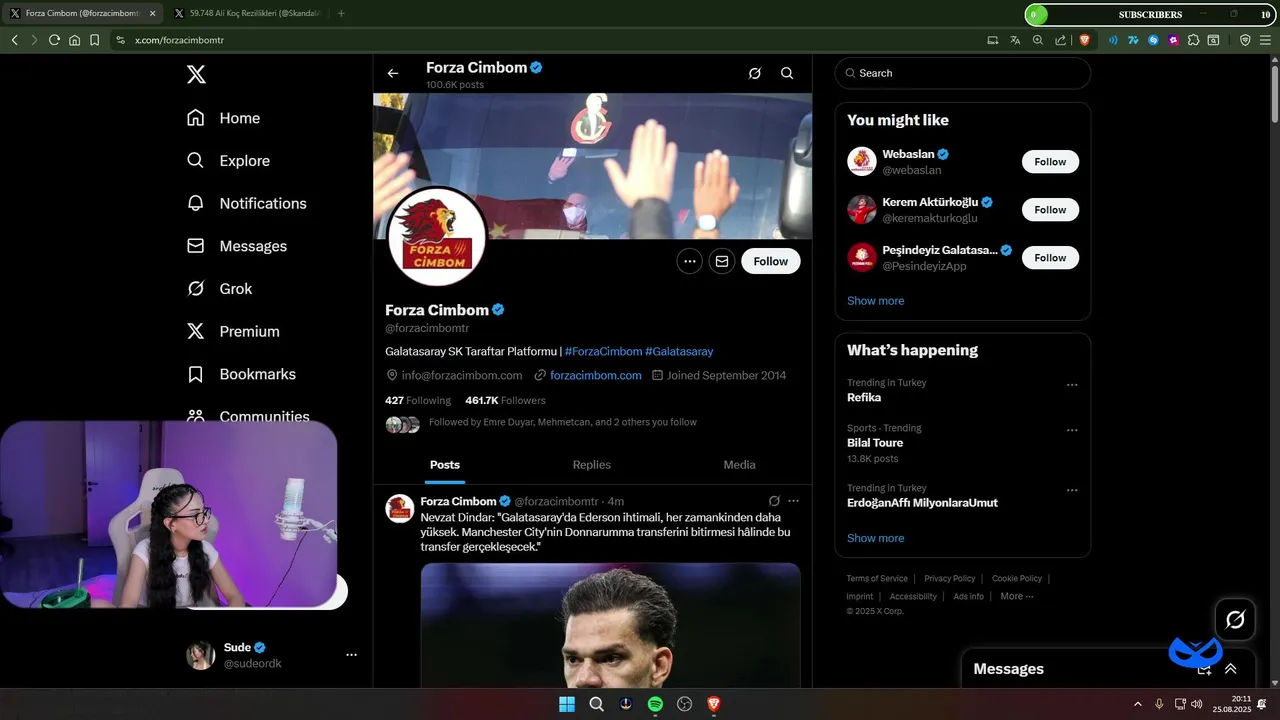Click 'Followed by Emre Duyar, Mehmetcan' text
This screenshot has width=1280, height=720.
coord(563,422)
